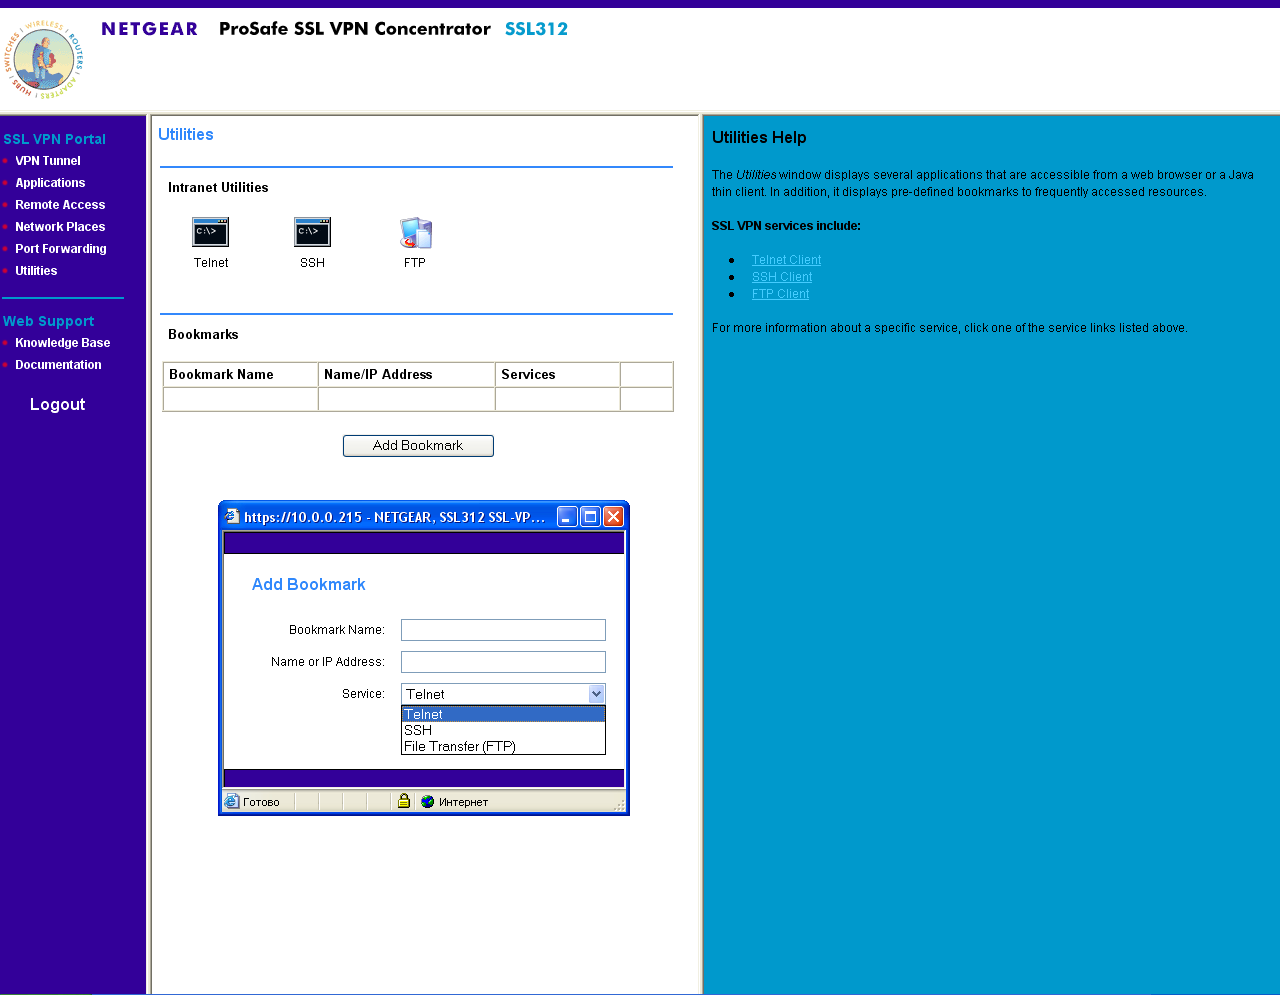
Task: Click the 'Utilities Help' heading
Action: point(759,138)
